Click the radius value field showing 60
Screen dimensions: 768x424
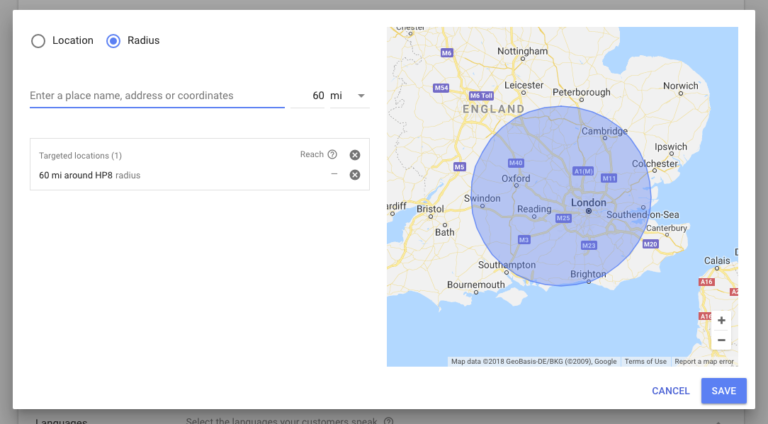[x=308, y=95]
